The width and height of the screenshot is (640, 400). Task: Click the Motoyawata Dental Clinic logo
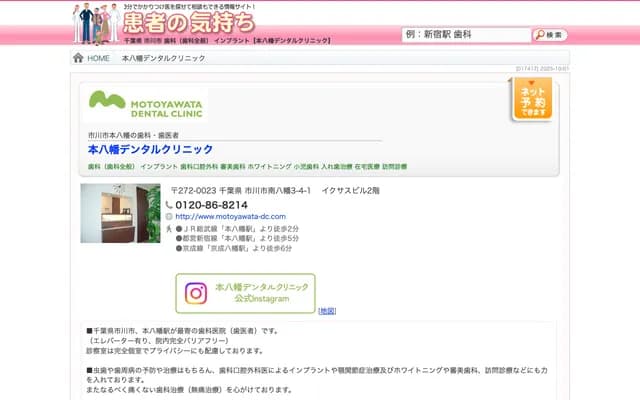pyautogui.click(x=145, y=104)
